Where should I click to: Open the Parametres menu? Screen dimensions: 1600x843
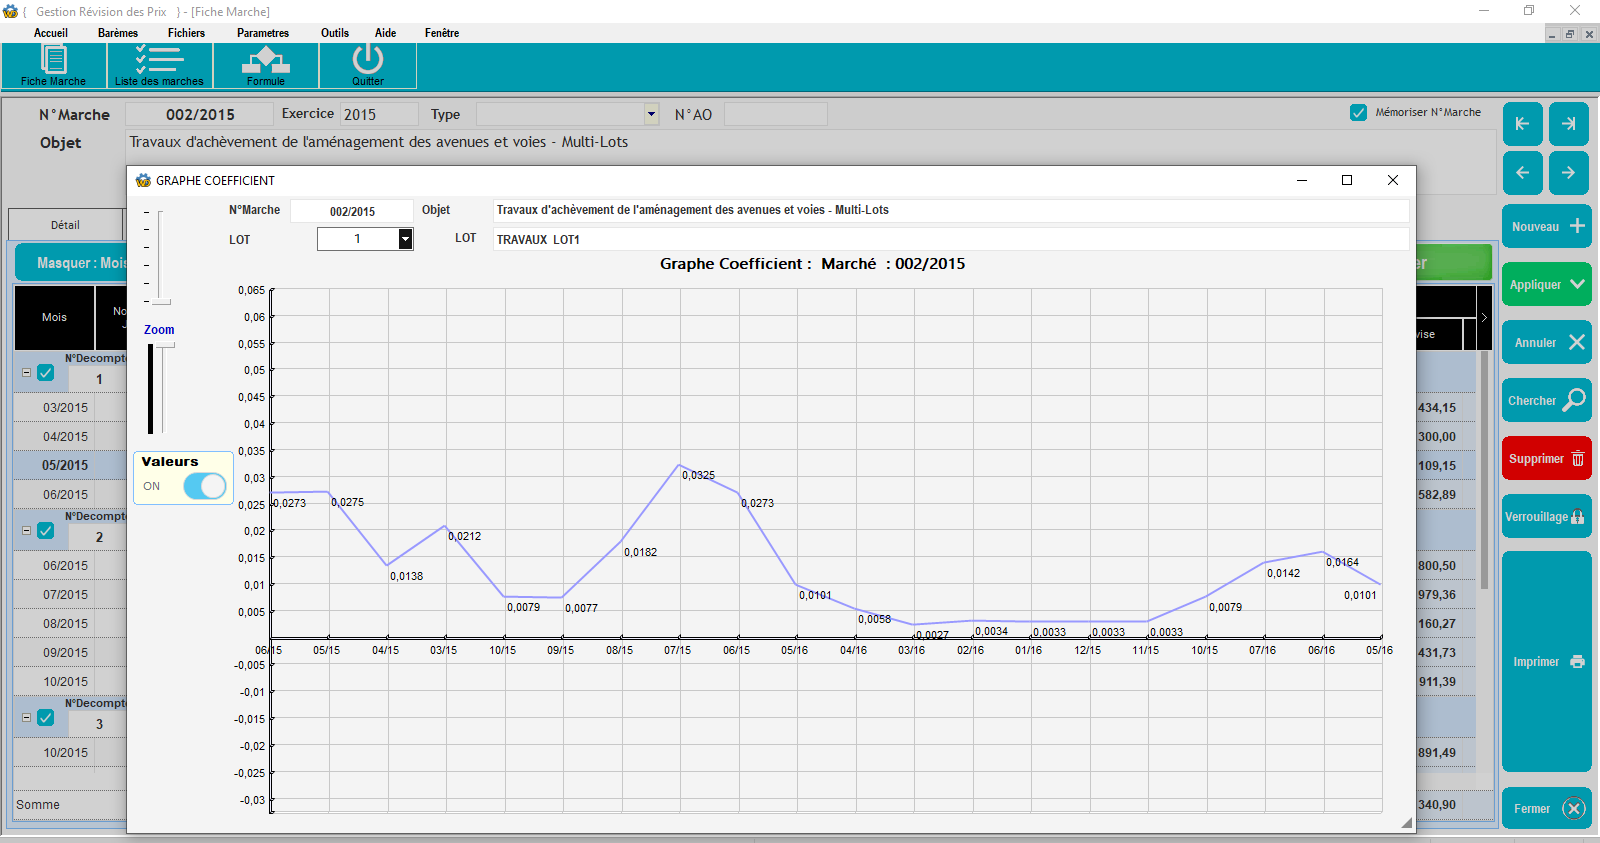pyautogui.click(x=262, y=33)
